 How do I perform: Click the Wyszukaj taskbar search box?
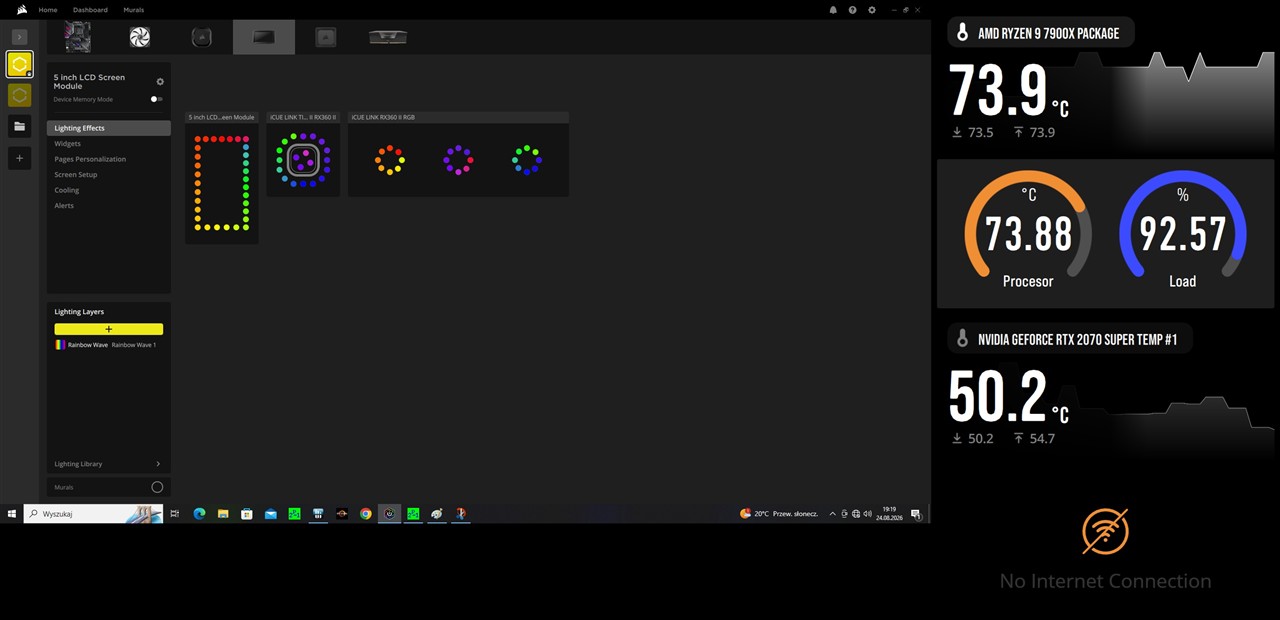click(93, 514)
